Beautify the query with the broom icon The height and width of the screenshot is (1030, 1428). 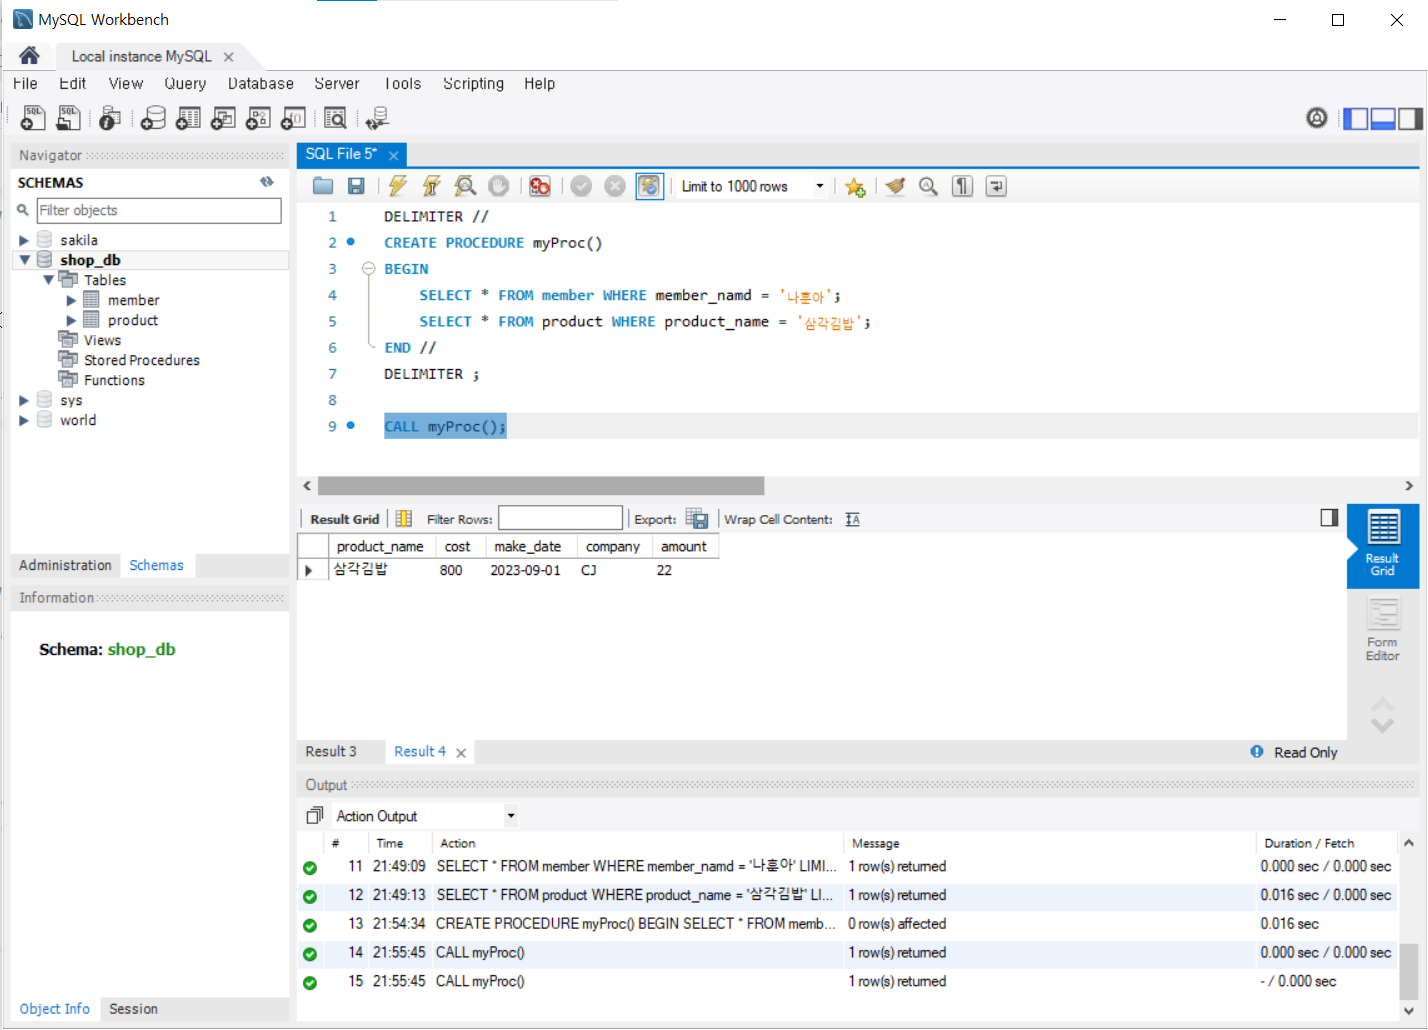(x=895, y=186)
